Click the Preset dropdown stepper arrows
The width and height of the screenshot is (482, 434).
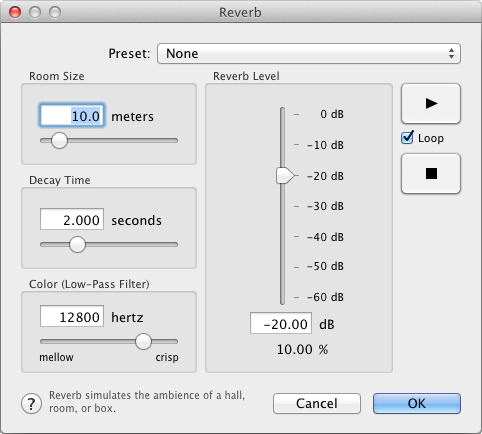451,53
